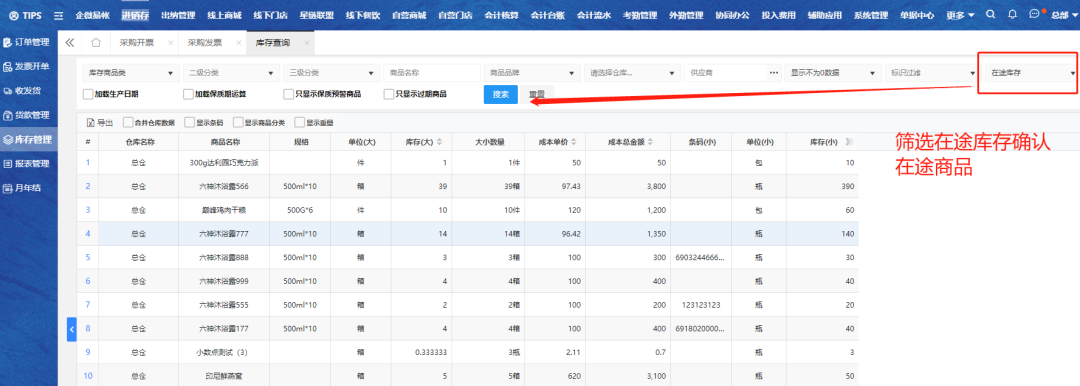Image resolution: width=1080 pixels, height=386 pixels.
Task: Open the 进销存 menu
Action: pos(135,14)
